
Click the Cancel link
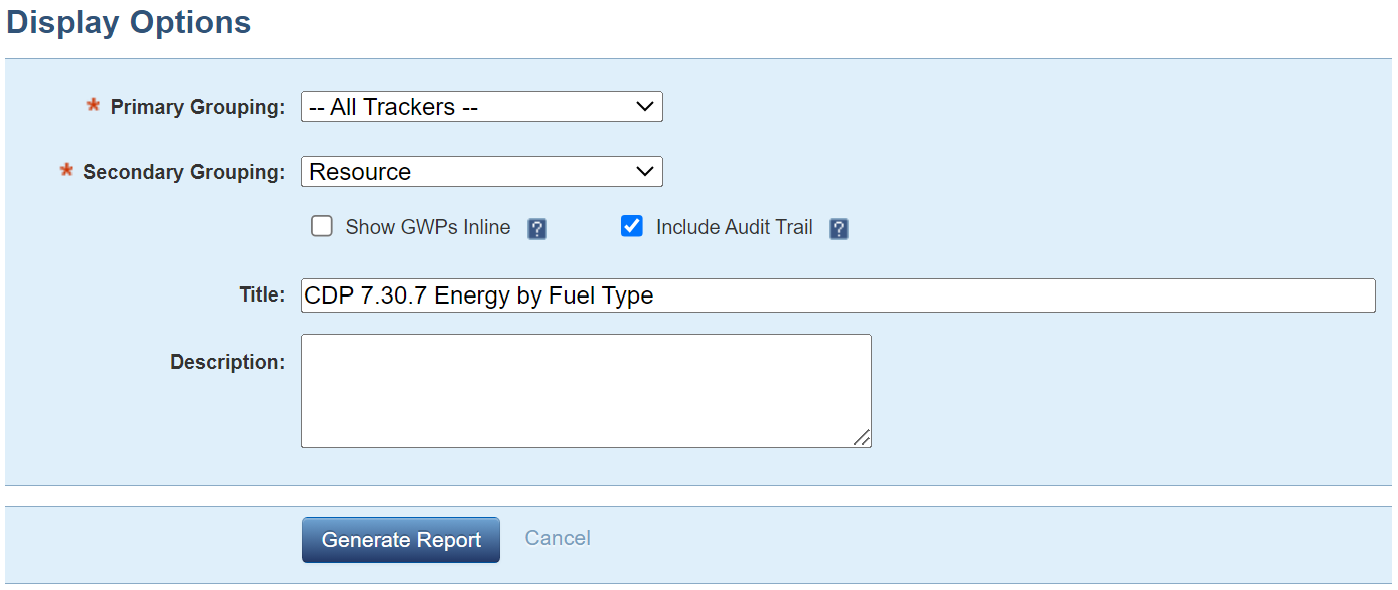[558, 538]
